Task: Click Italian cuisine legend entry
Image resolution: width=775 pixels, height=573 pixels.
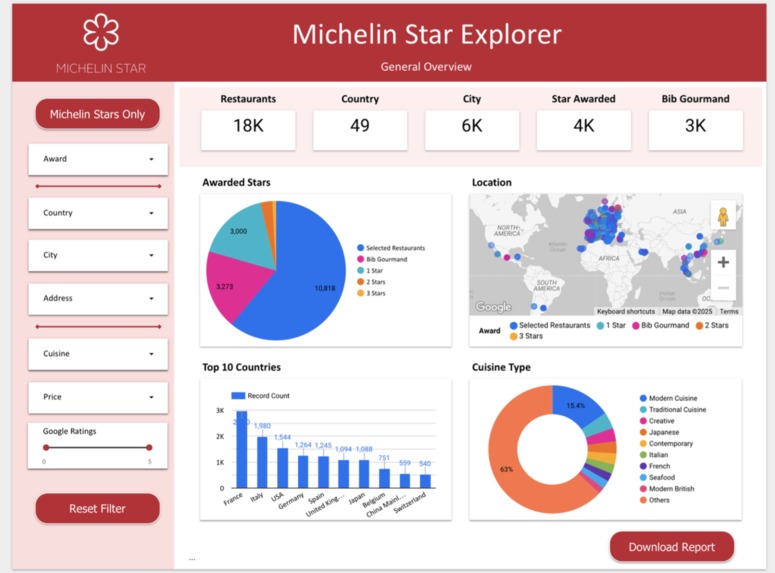Action: (654, 455)
